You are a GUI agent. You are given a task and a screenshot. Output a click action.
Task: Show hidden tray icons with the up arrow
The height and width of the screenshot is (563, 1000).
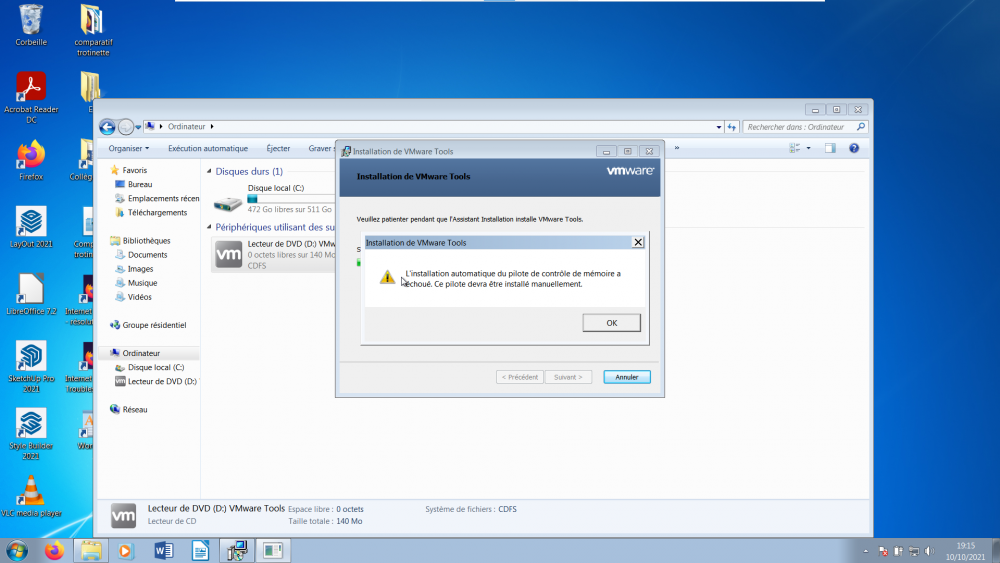[x=865, y=551]
